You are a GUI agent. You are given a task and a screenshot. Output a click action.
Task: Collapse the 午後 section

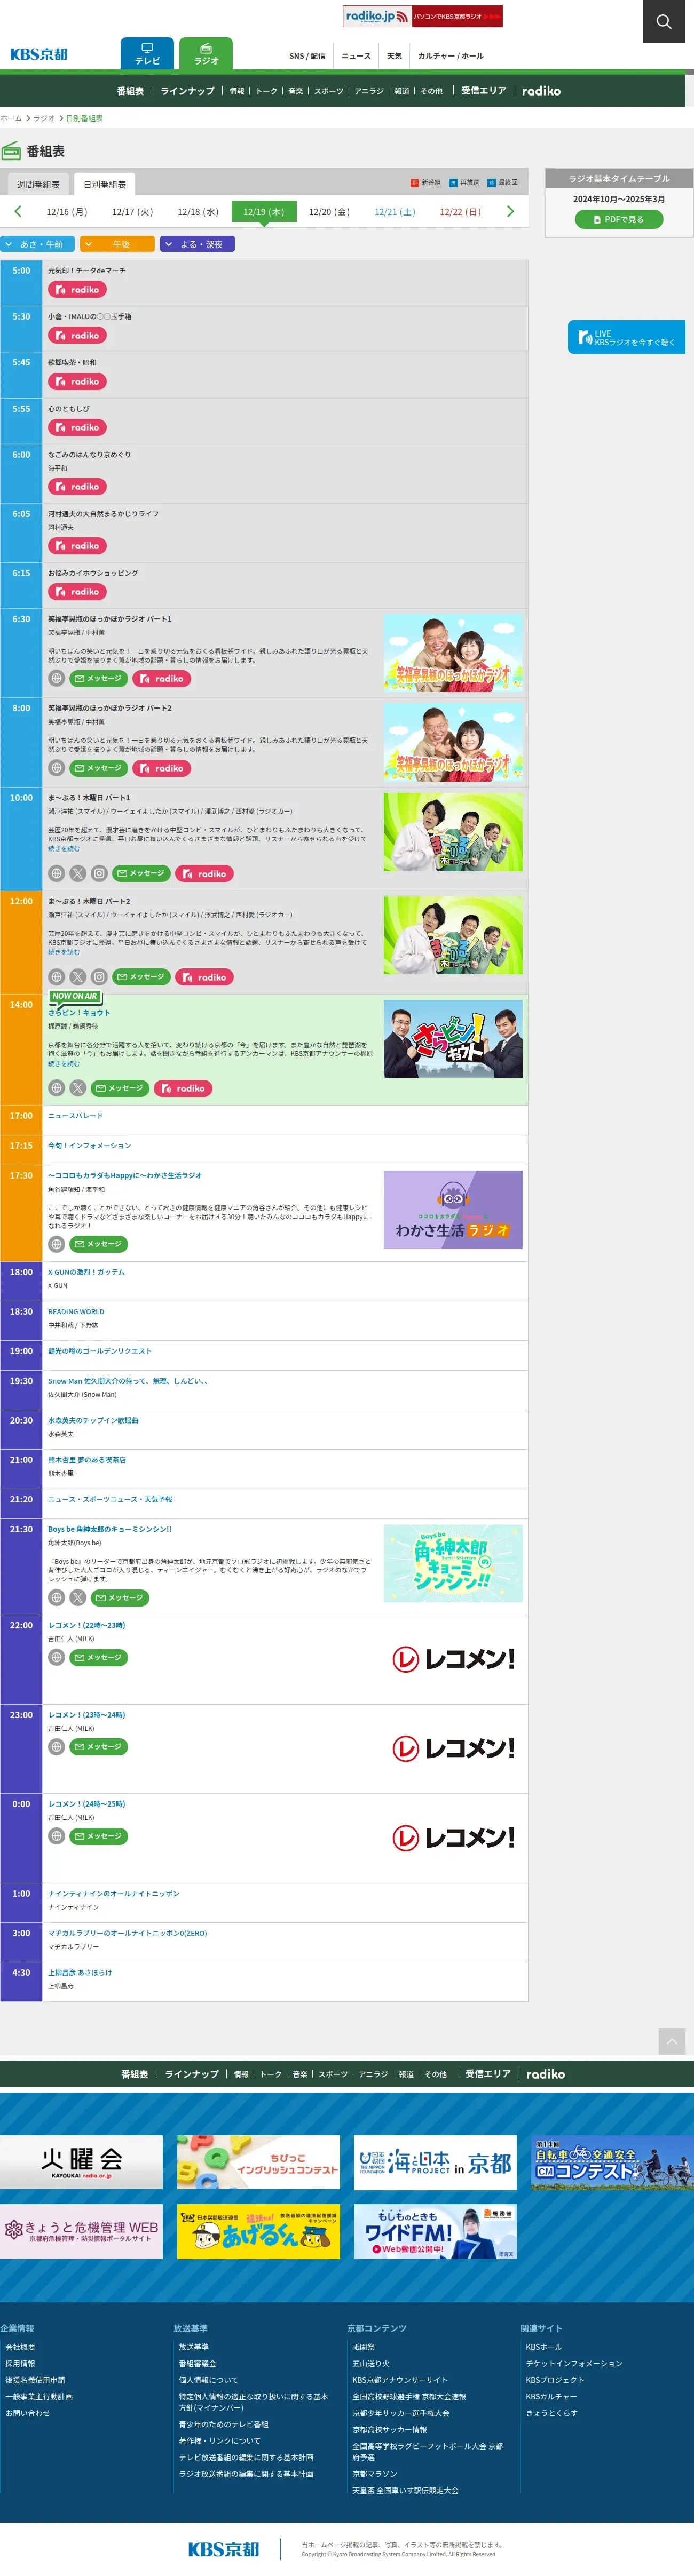(x=117, y=244)
